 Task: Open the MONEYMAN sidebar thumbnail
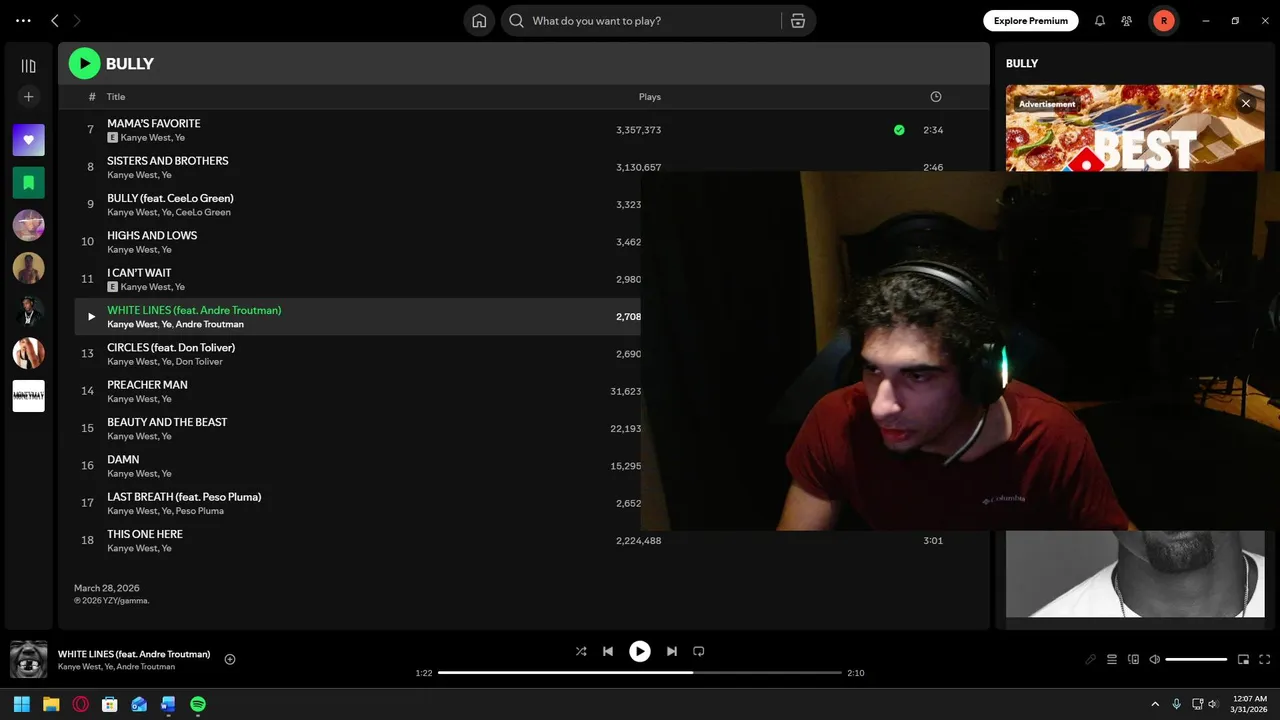[x=28, y=396]
